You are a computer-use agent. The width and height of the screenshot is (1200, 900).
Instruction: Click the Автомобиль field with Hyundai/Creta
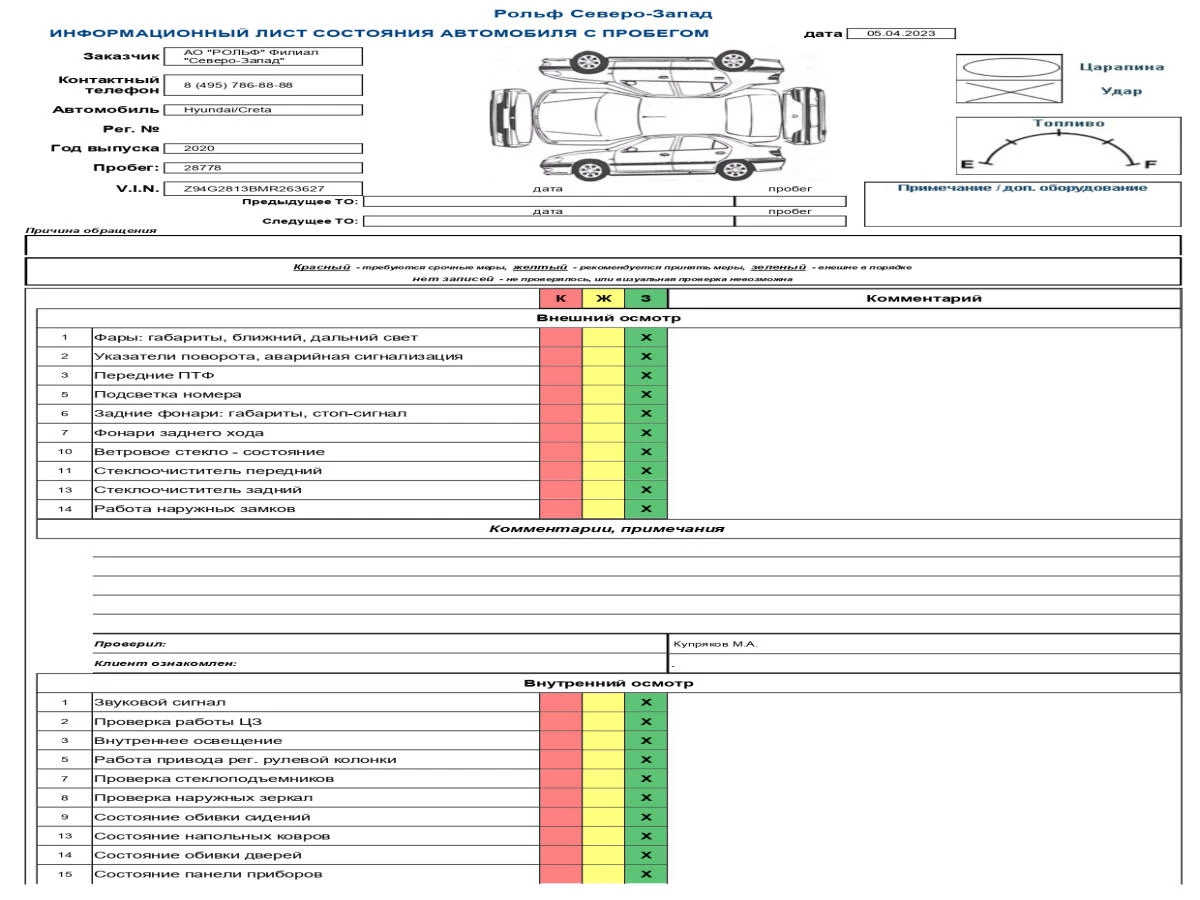pos(262,110)
